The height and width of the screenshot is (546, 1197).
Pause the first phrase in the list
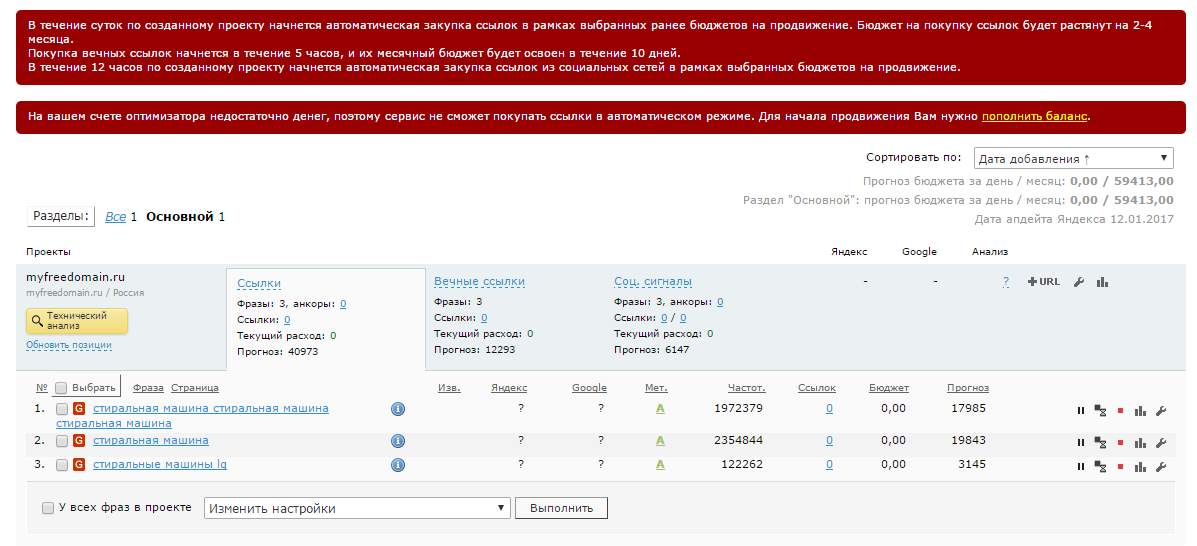pos(1080,411)
